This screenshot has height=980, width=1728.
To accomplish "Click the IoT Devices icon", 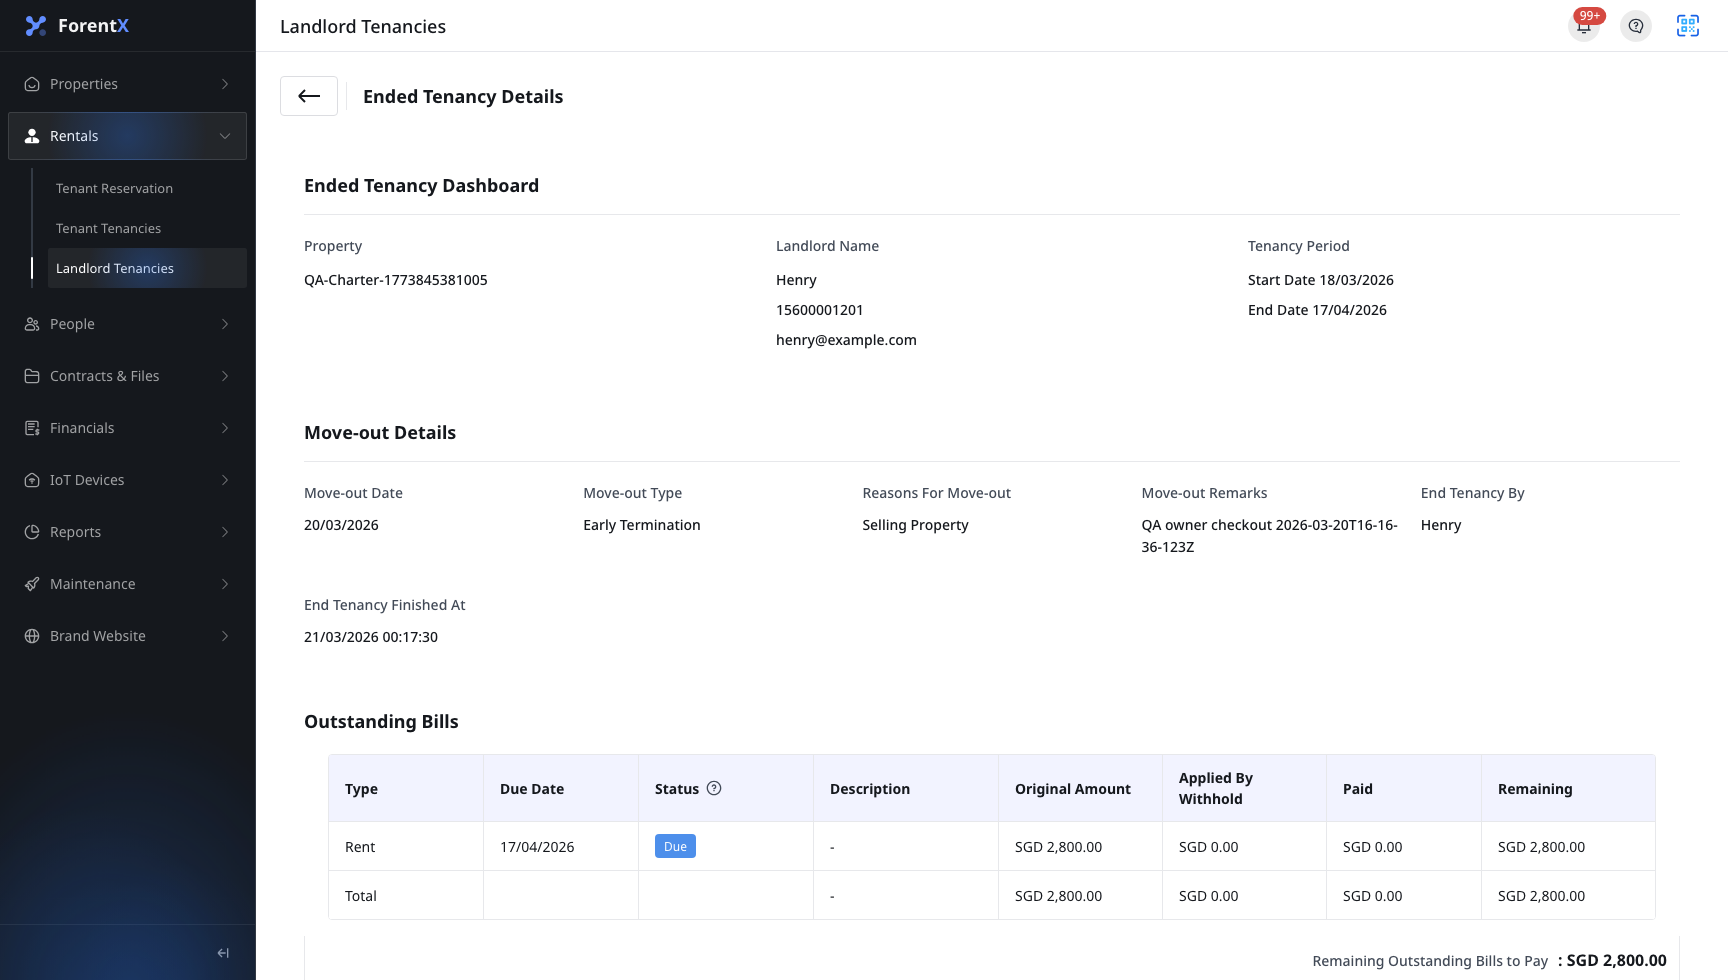I will [x=32, y=480].
